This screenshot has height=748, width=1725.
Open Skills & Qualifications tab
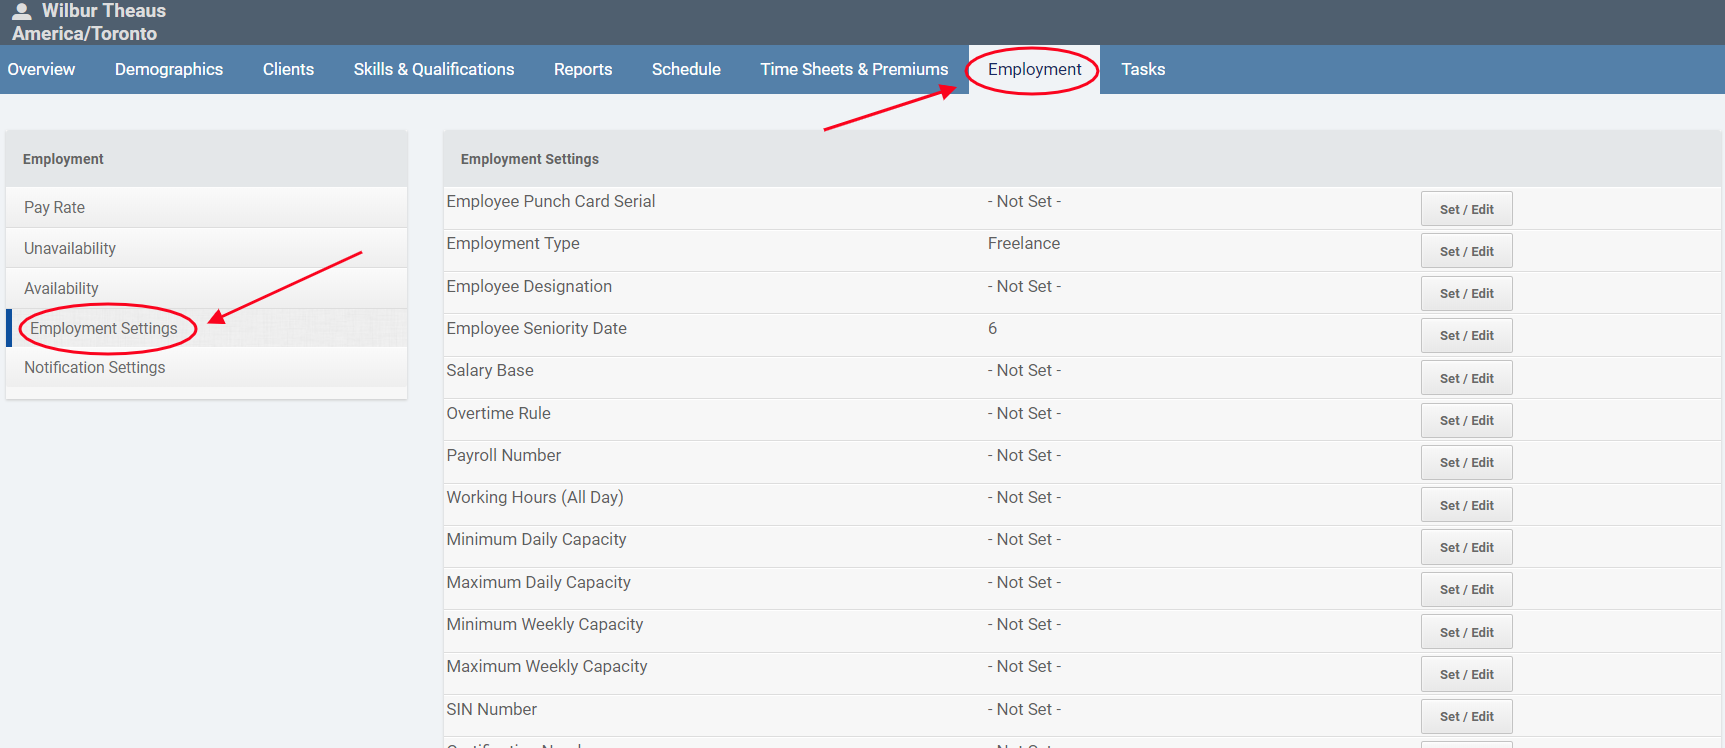tap(434, 69)
